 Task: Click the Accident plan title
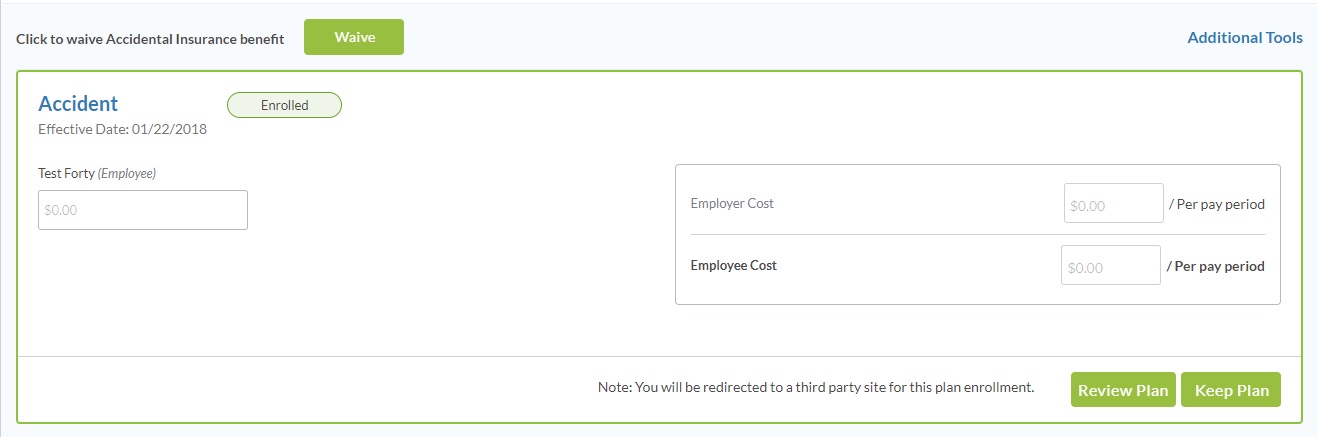tap(78, 104)
